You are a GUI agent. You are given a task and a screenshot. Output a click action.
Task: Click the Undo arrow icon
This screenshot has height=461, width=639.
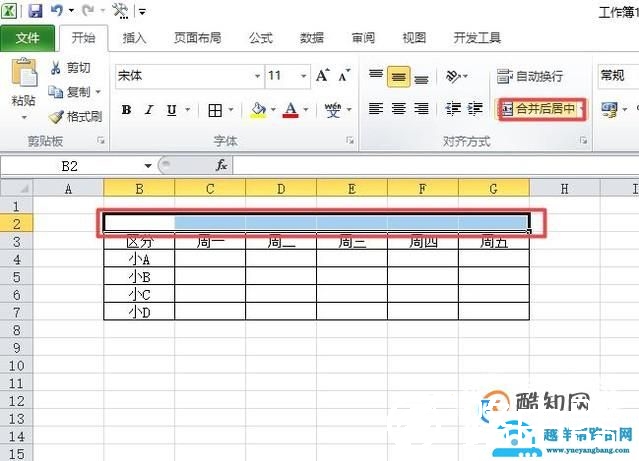point(57,10)
